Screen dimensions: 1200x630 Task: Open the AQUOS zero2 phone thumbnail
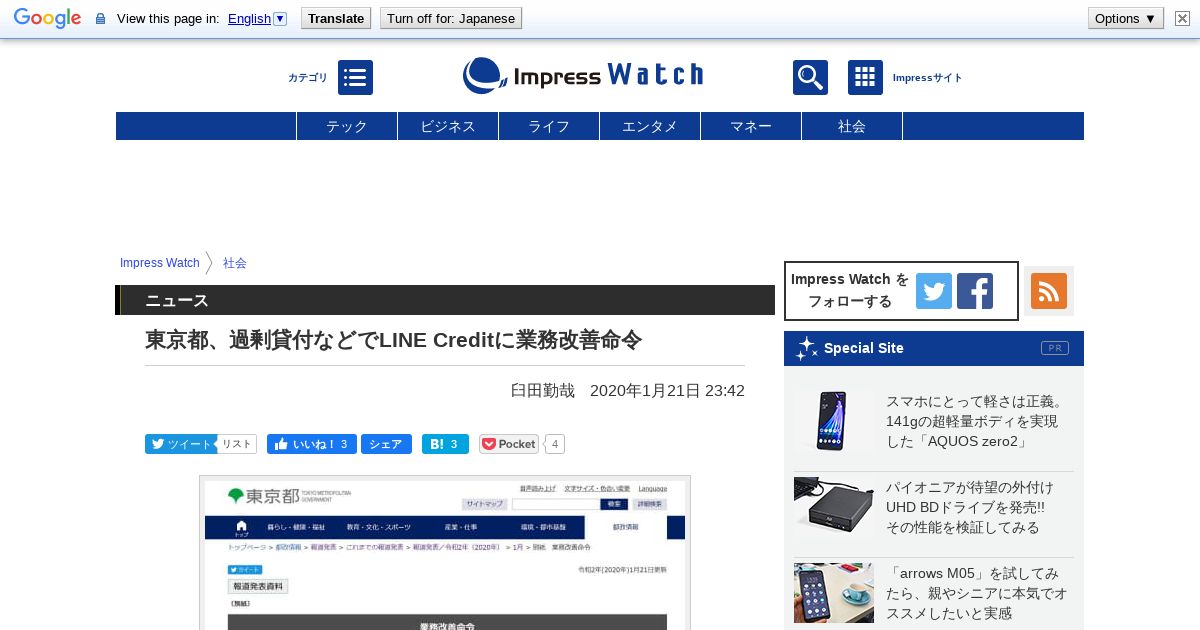[x=834, y=421]
